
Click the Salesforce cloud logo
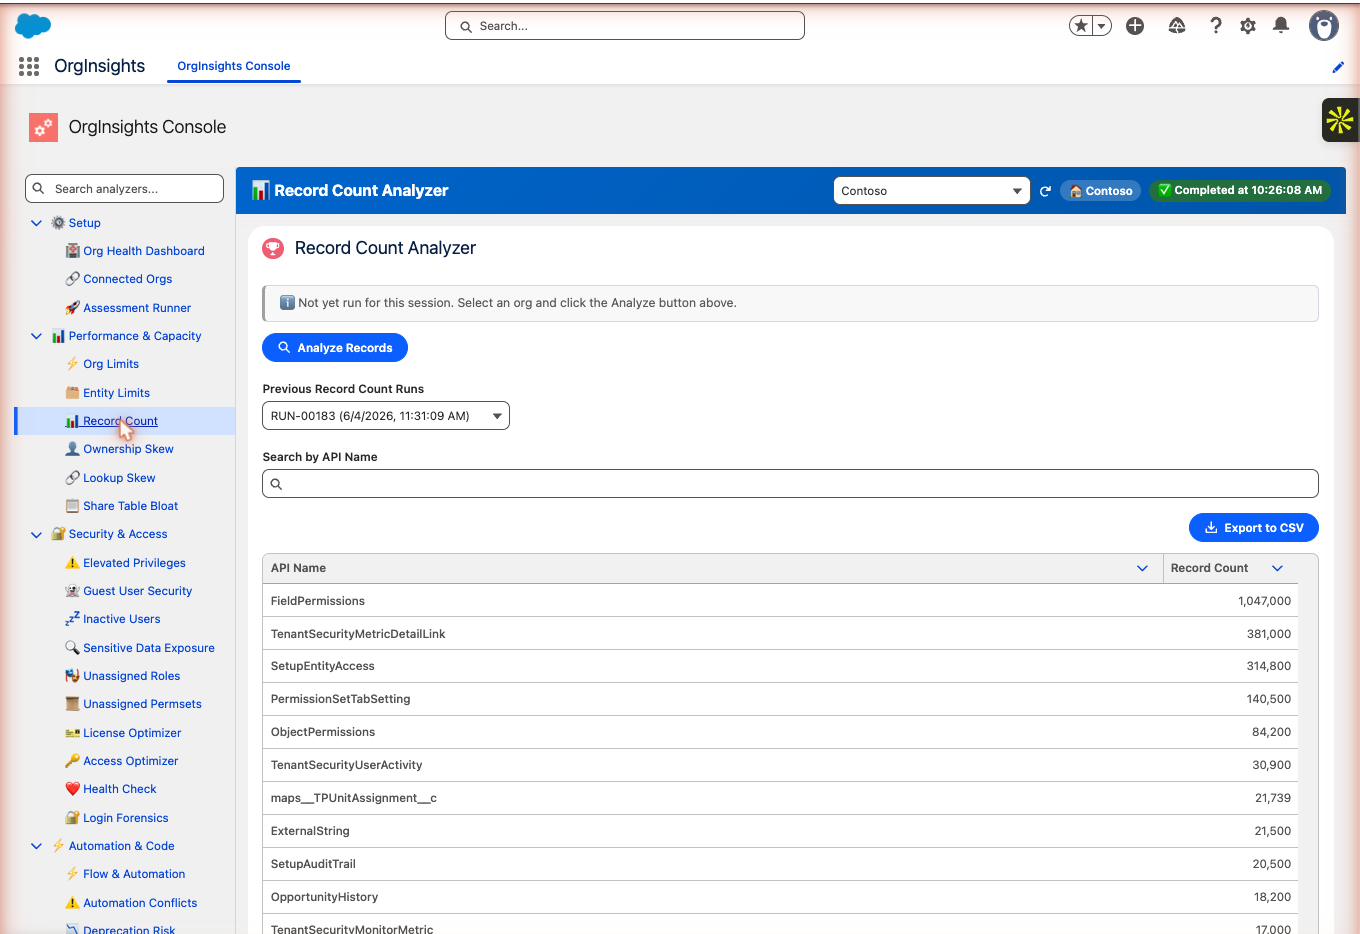[x=33, y=26]
